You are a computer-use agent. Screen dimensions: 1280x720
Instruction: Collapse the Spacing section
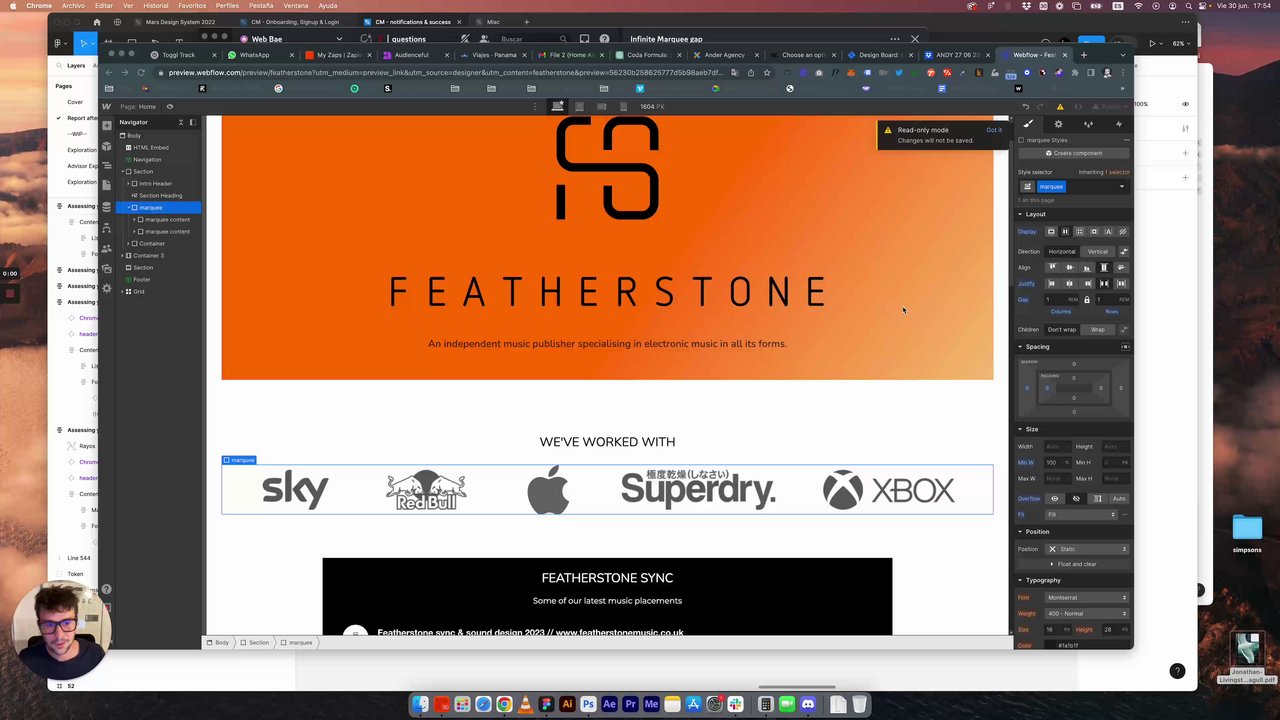(x=1034, y=347)
